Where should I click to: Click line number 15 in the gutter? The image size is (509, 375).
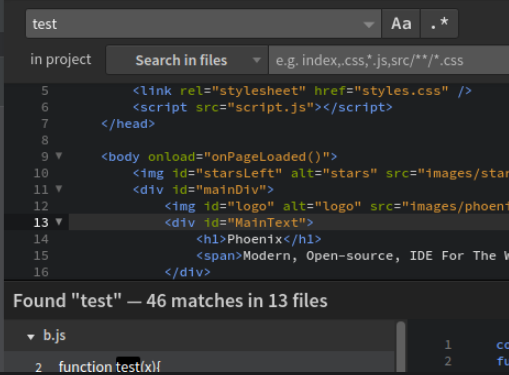[x=41, y=256]
